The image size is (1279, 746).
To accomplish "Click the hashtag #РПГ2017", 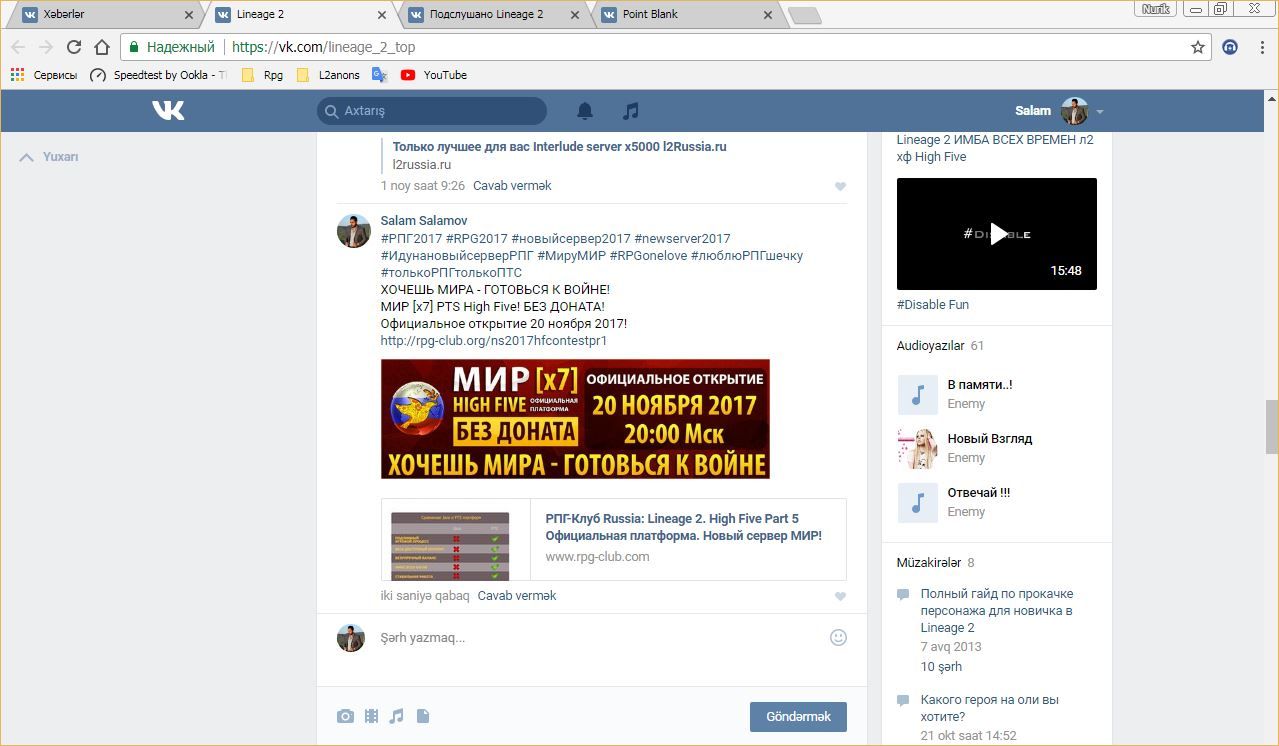I will pyautogui.click(x=411, y=239).
